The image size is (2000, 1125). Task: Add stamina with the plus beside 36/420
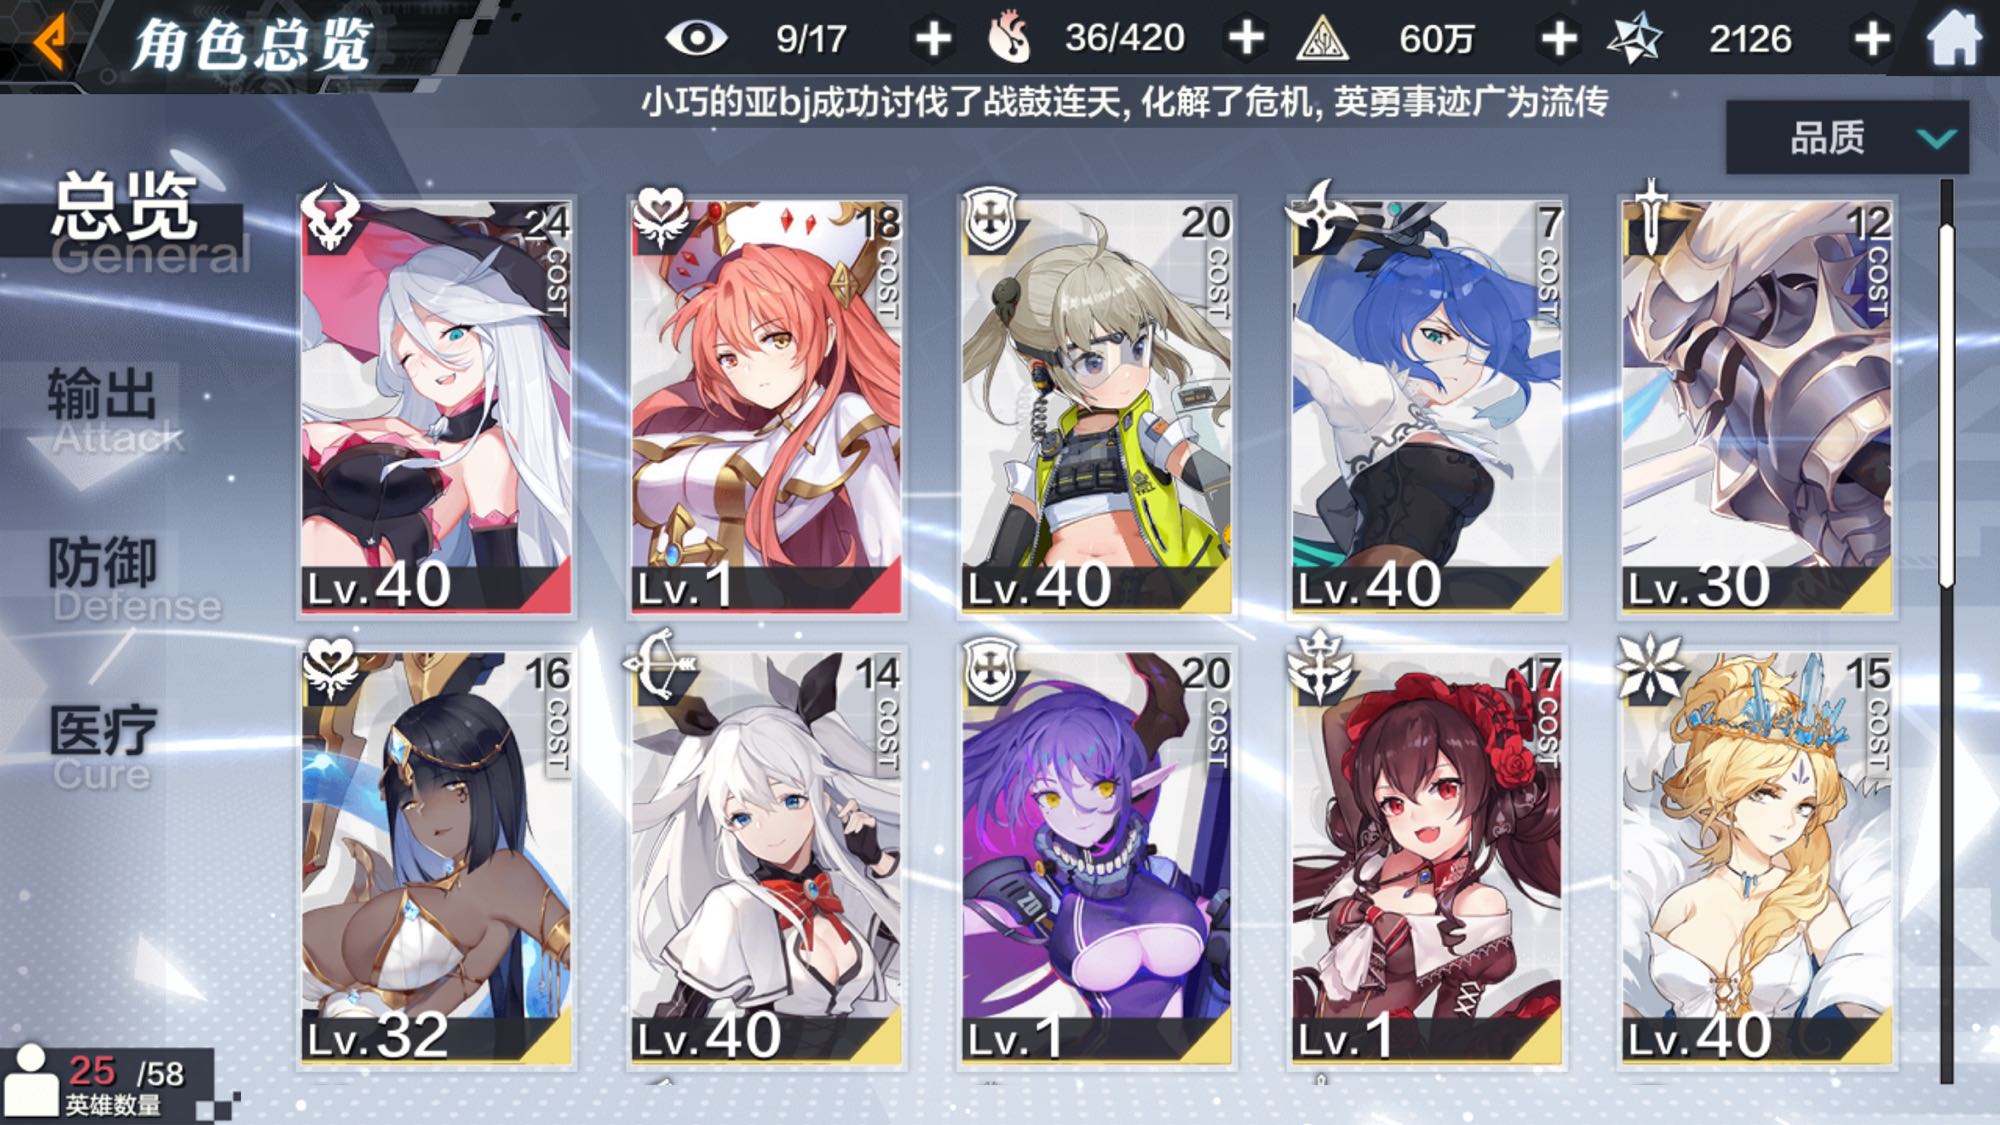pos(1246,39)
